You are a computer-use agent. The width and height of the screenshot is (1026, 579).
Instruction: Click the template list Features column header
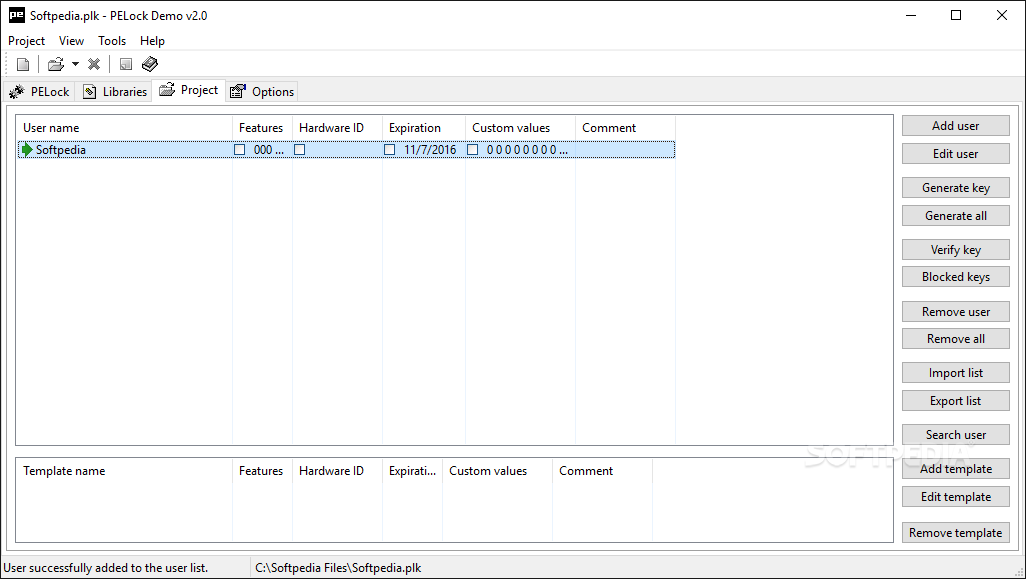tap(262, 471)
